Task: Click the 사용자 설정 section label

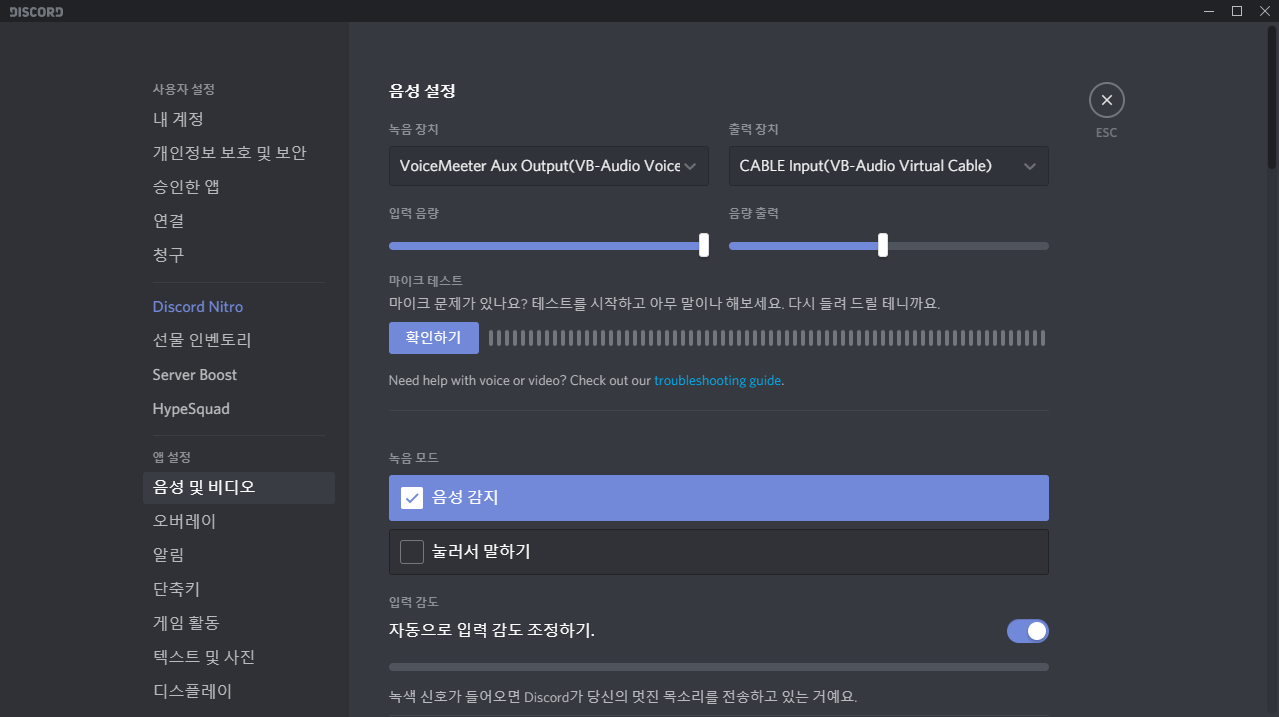Action: 184,89
